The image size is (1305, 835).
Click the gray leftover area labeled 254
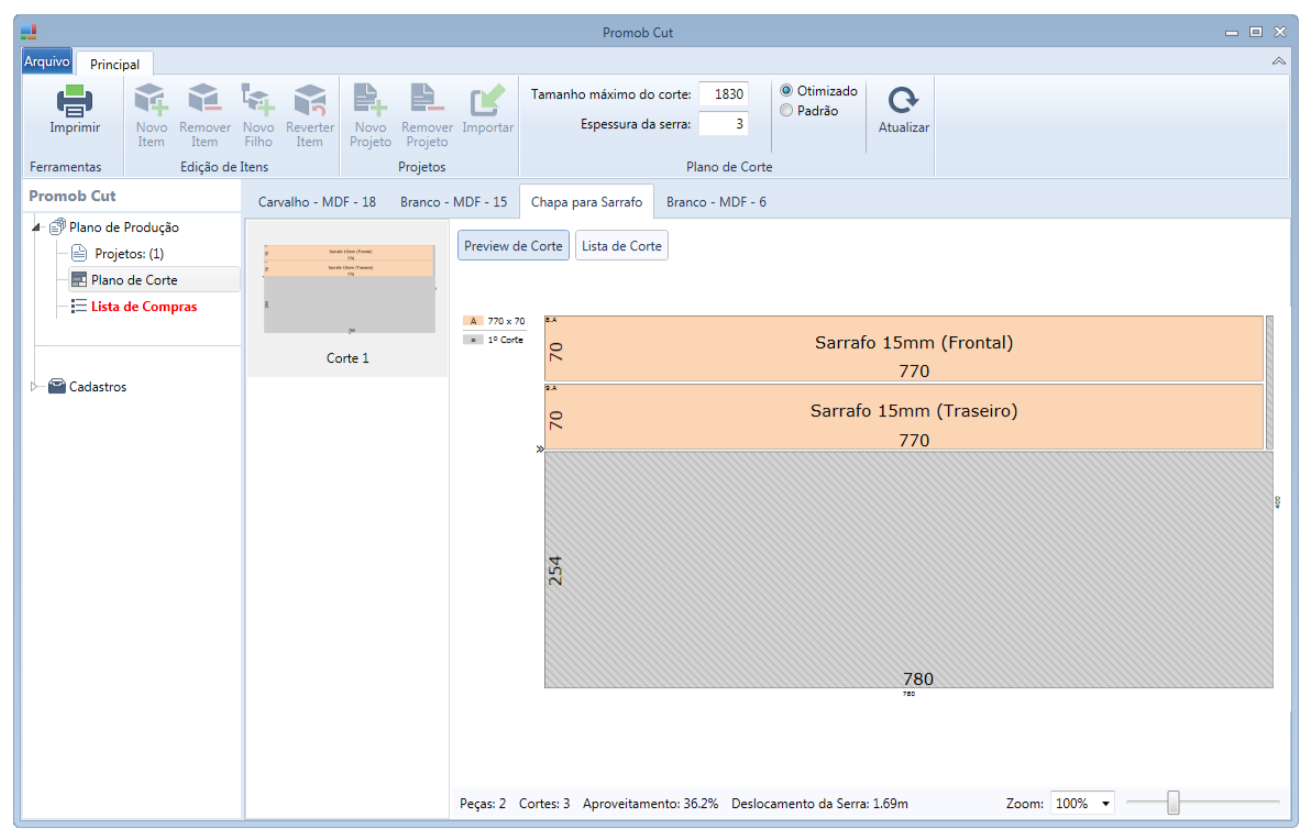click(908, 570)
